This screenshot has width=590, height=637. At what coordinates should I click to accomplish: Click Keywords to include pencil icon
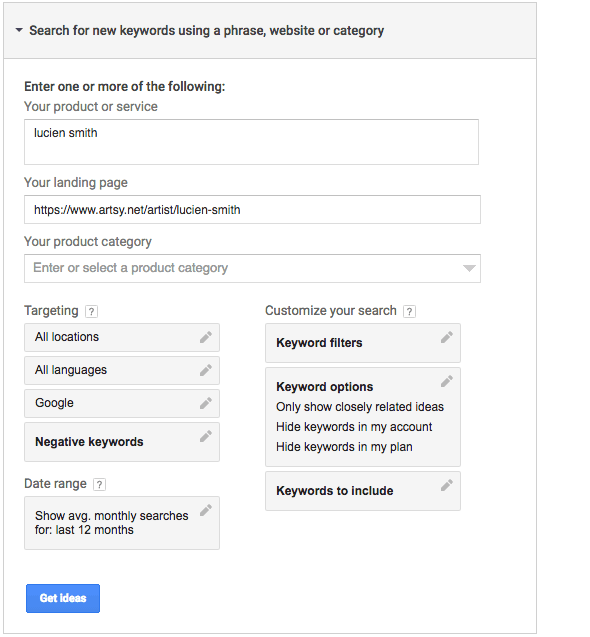[x=447, y=485]
